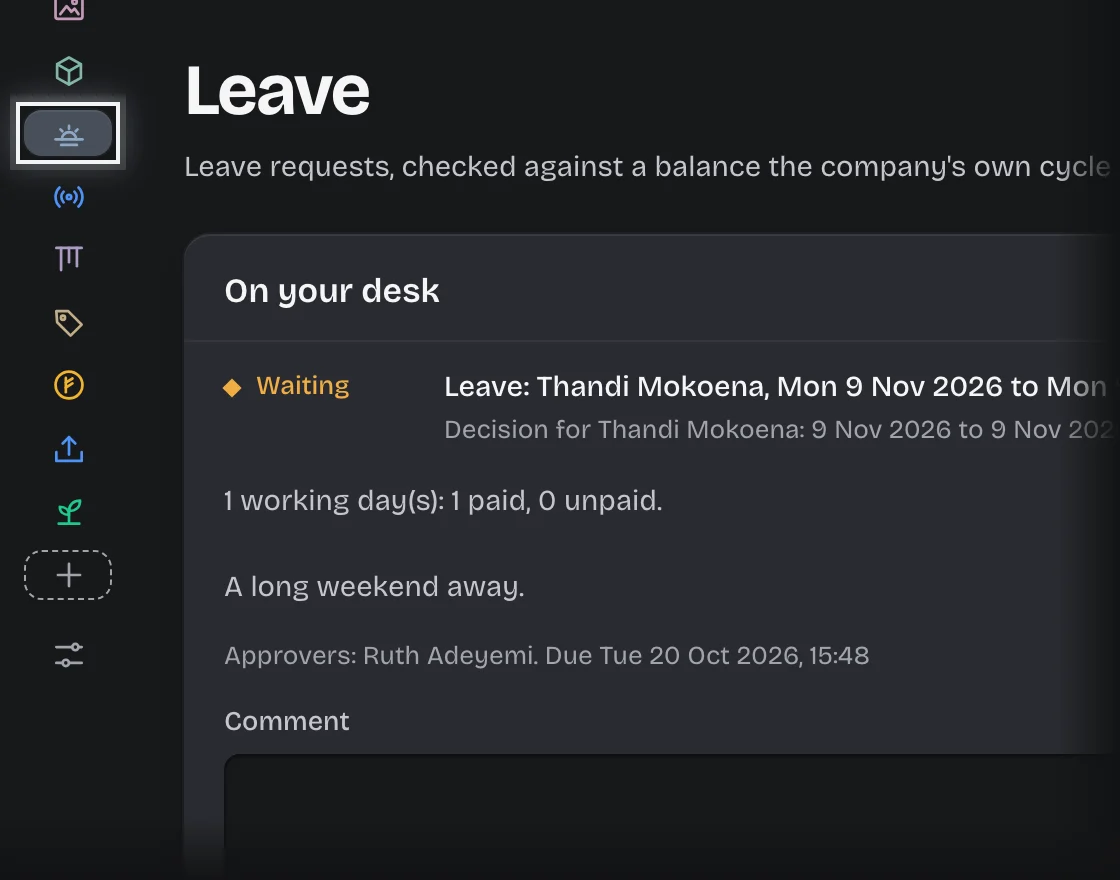This screenshot has width=1120, height=880.
Task: Click inside the Comment text box
Action: (671, 816)
